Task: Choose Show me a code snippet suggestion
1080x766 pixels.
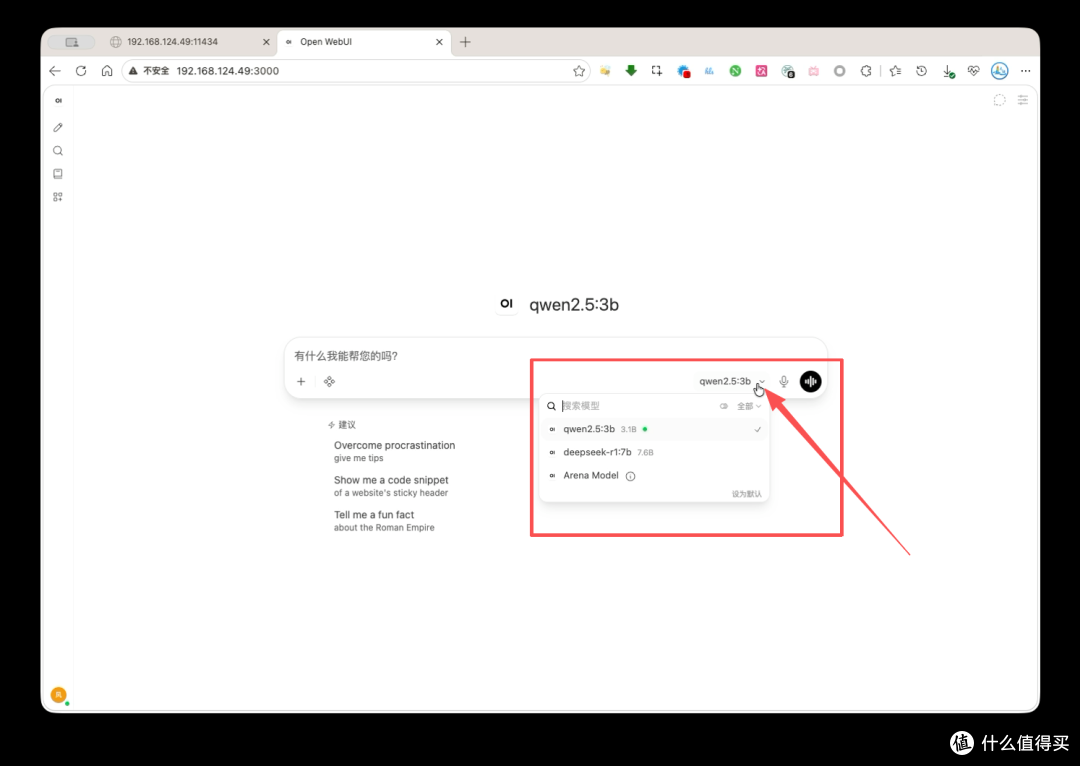Action: 391,486
